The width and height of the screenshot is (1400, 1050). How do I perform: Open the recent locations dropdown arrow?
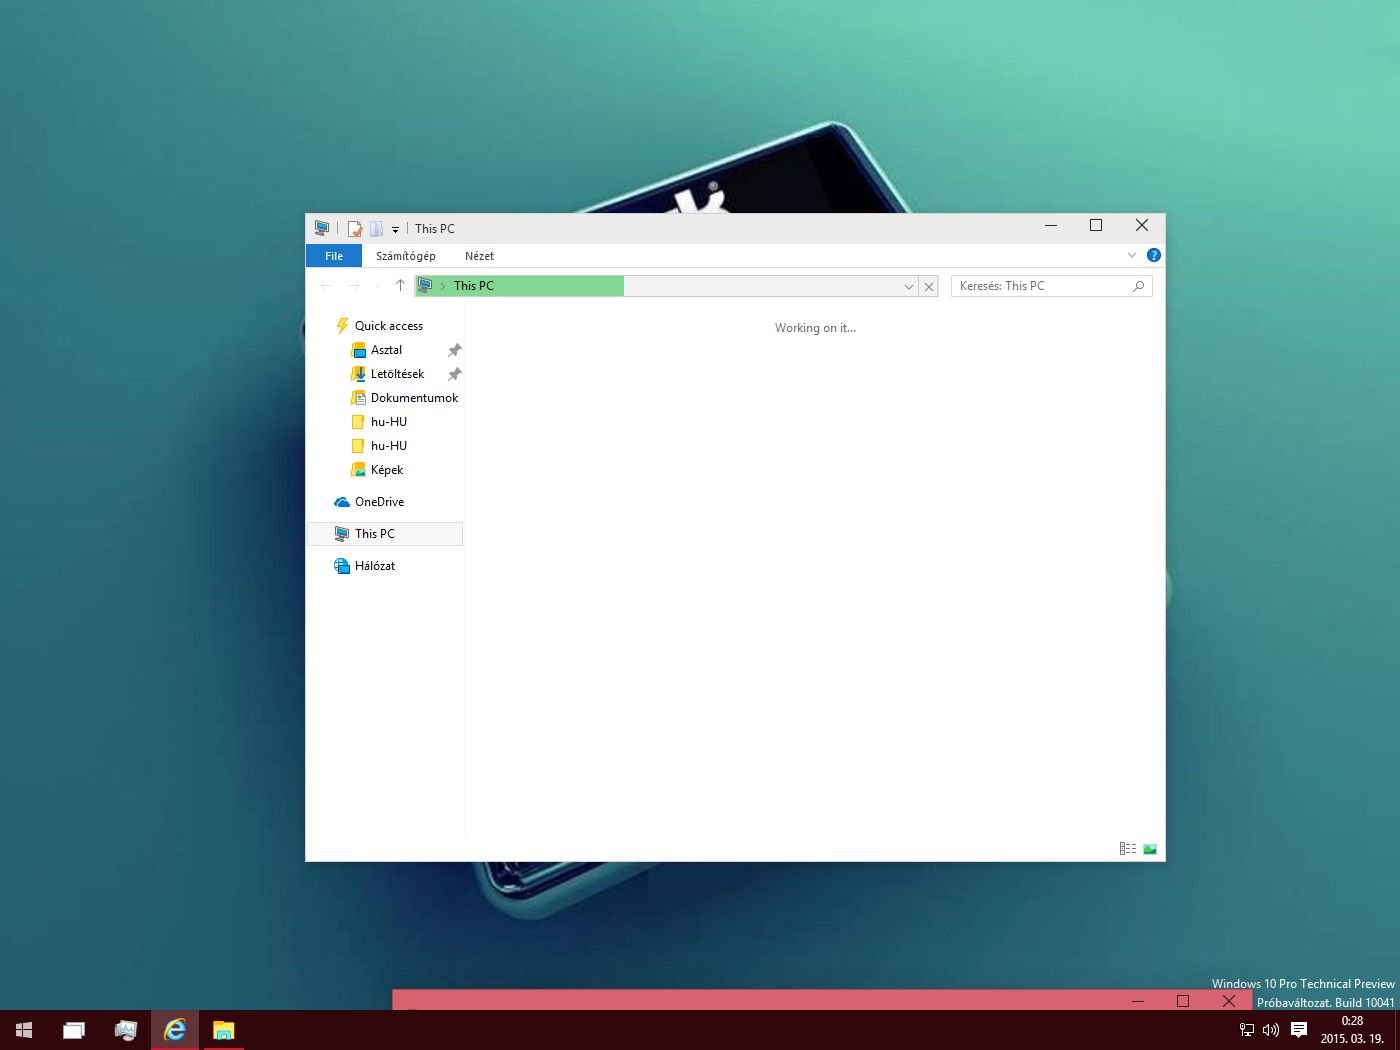(x=378, y=286)
